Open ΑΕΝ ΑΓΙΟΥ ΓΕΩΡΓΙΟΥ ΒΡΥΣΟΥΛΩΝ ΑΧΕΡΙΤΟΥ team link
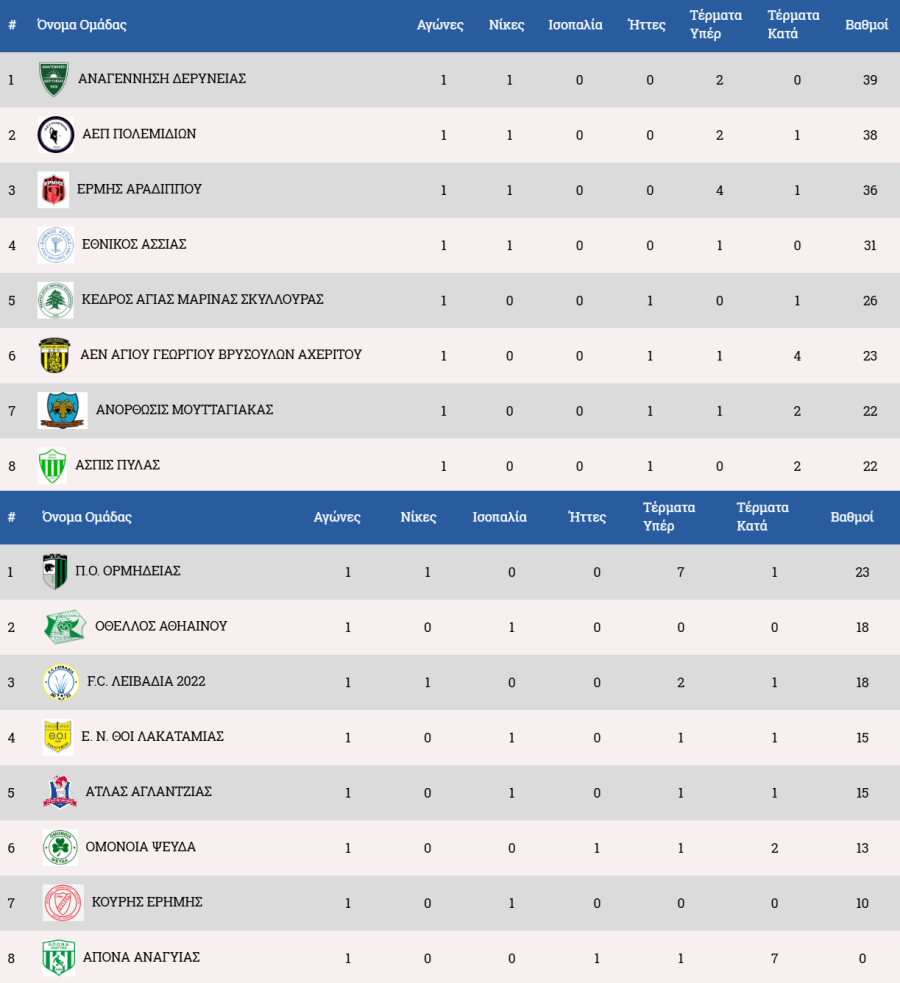 [x=221, y=354]
